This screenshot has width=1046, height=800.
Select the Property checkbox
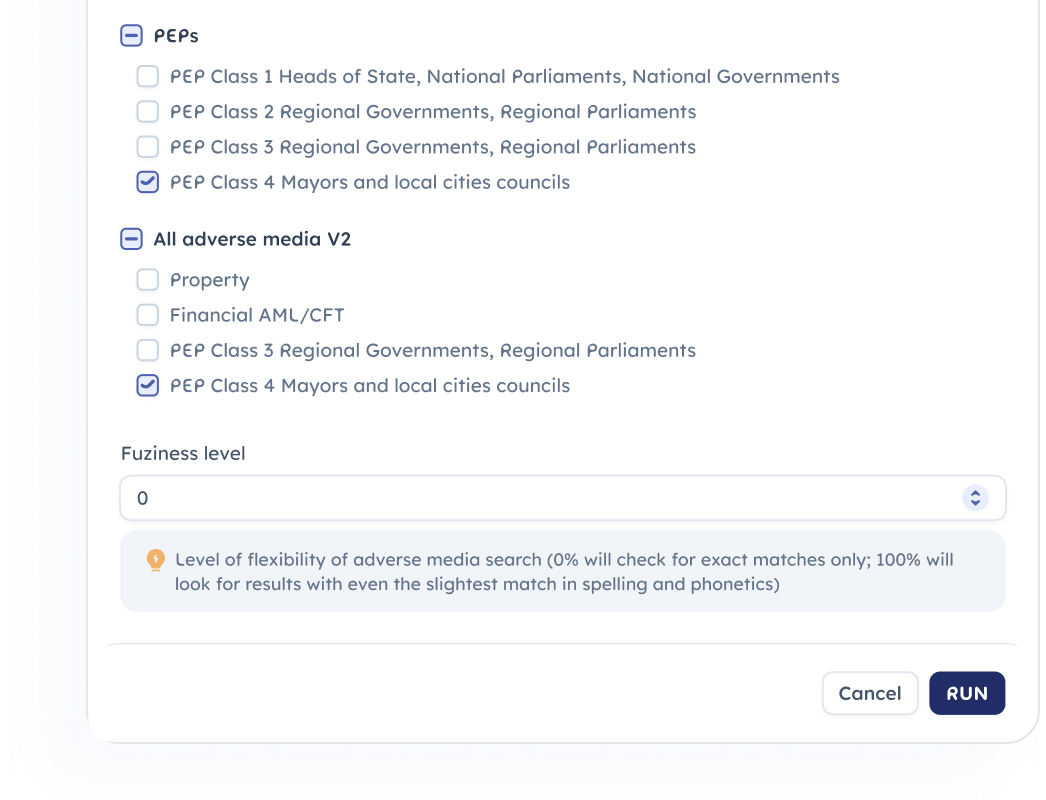tap(148, 280)
